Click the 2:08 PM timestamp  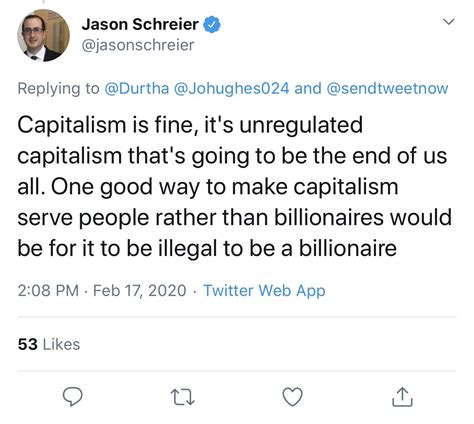(x=48, y=290)
